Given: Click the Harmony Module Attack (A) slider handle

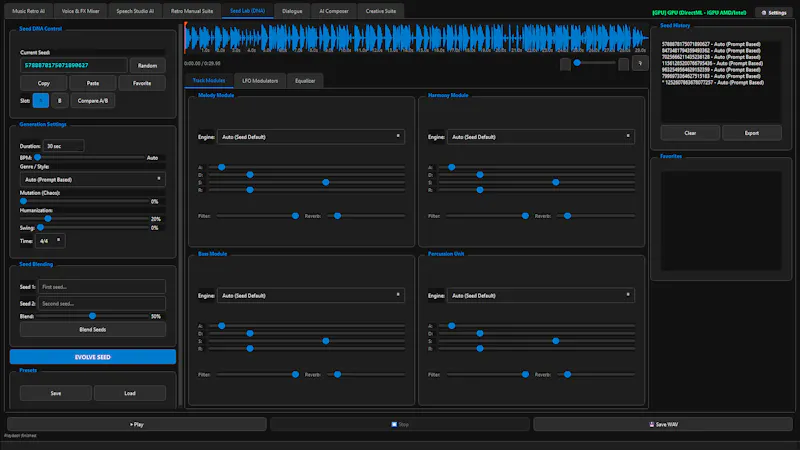Looking at the screenshot, I should 452,167.
